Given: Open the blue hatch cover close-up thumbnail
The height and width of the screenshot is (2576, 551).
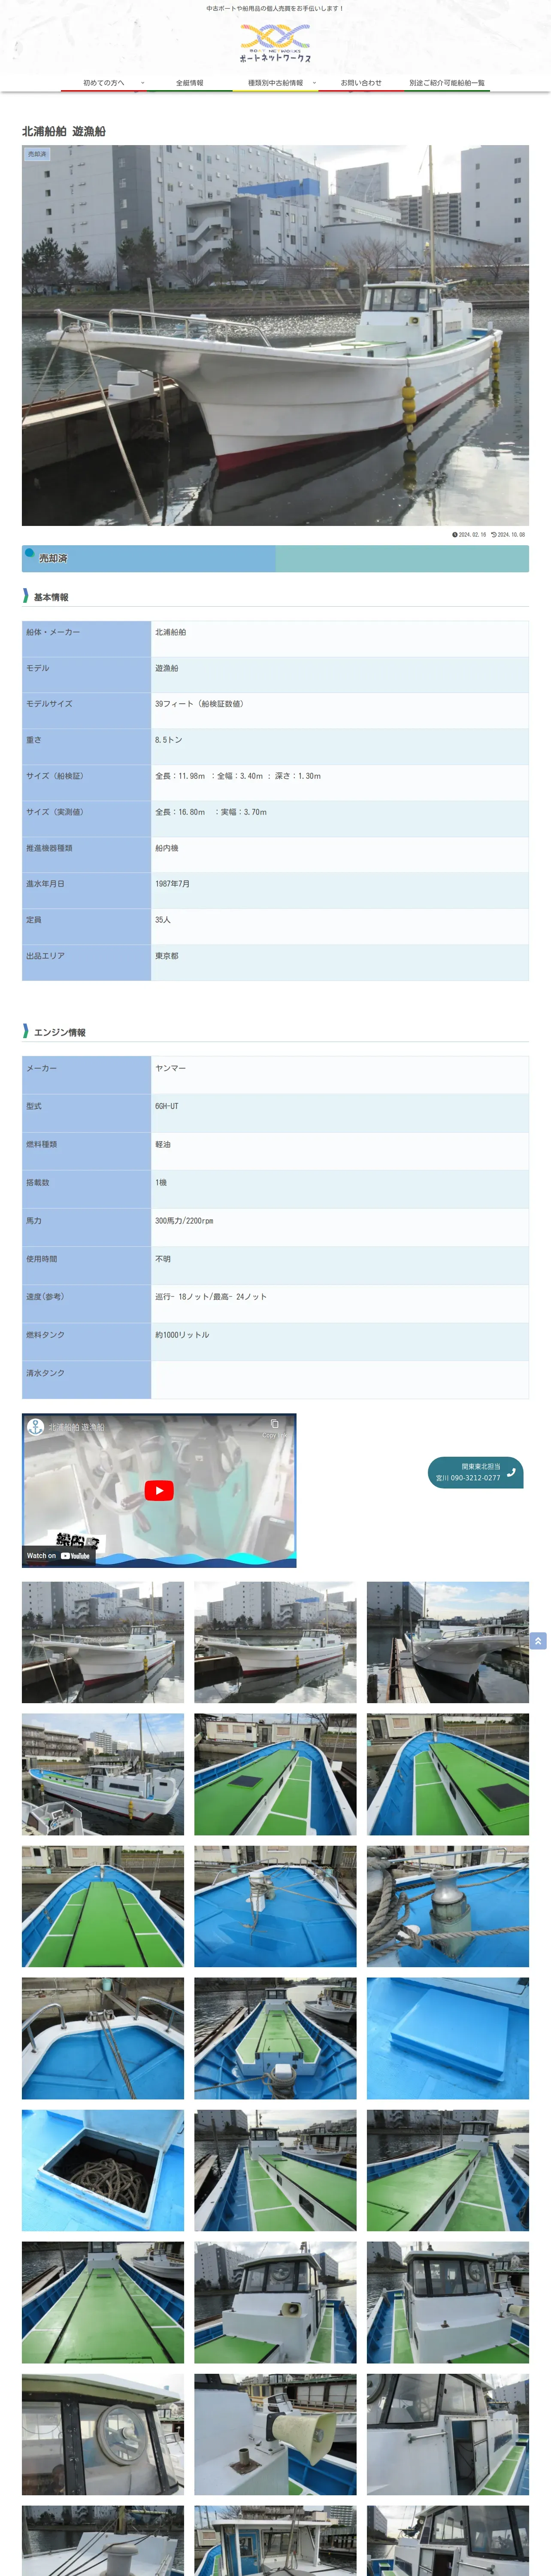Looking at the screenshot, I should pyautogui.click(x=447, y=2038).
